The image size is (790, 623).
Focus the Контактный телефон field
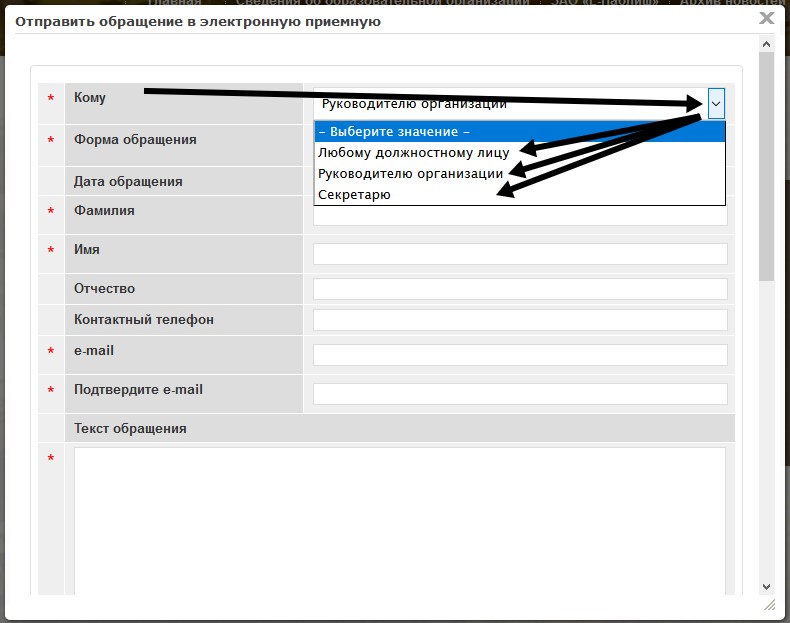point(520,320)
